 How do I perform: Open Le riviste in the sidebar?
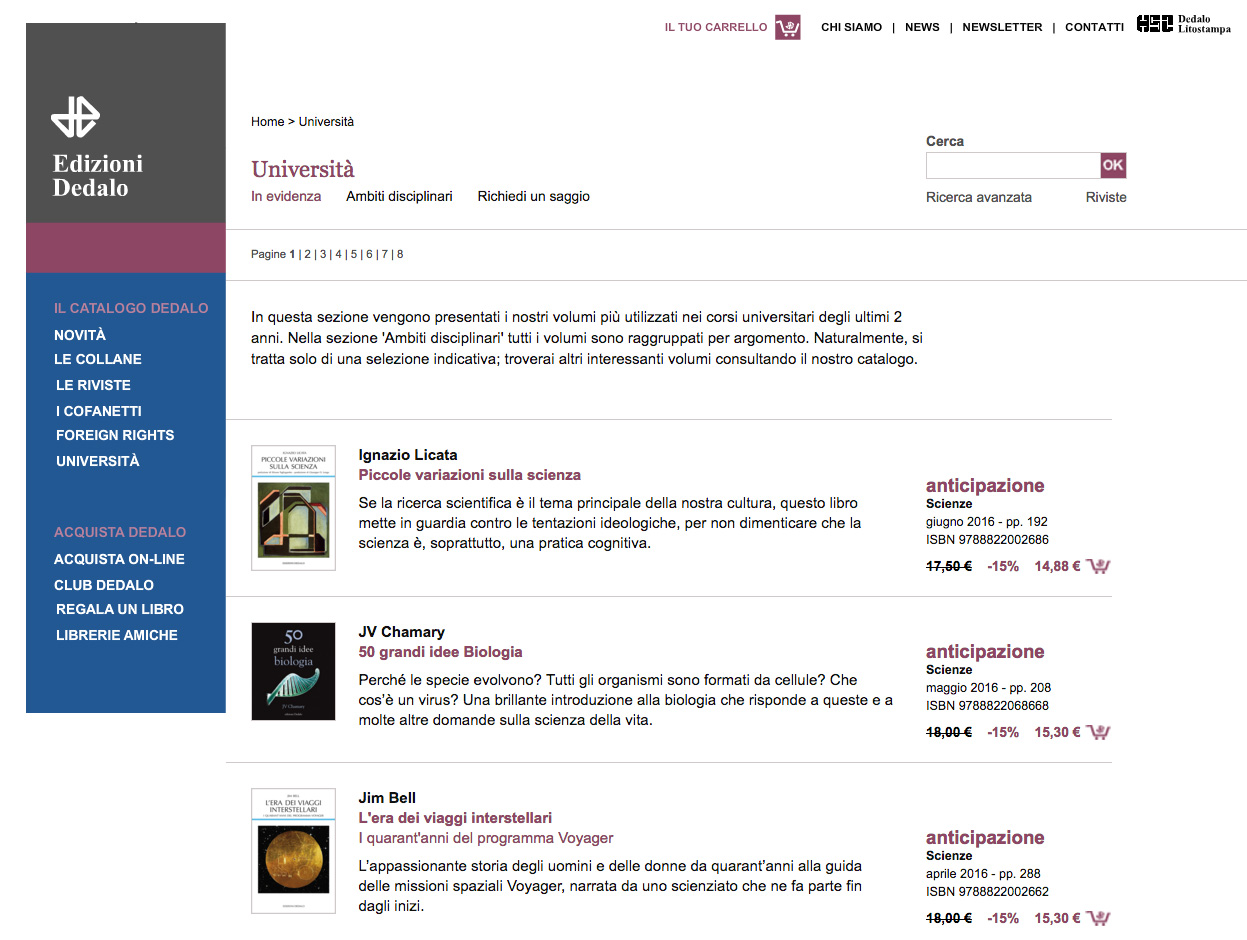pos(93,385)
